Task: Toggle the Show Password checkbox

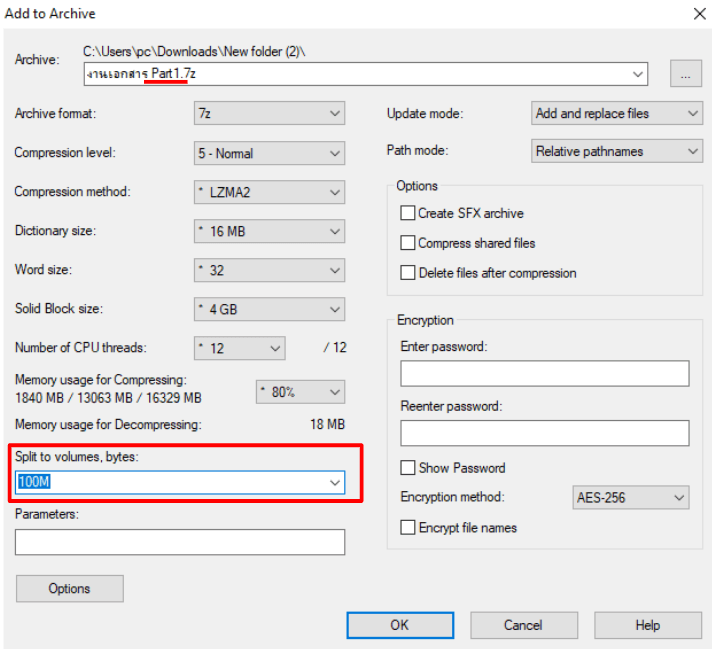Action: coord(407,468)
